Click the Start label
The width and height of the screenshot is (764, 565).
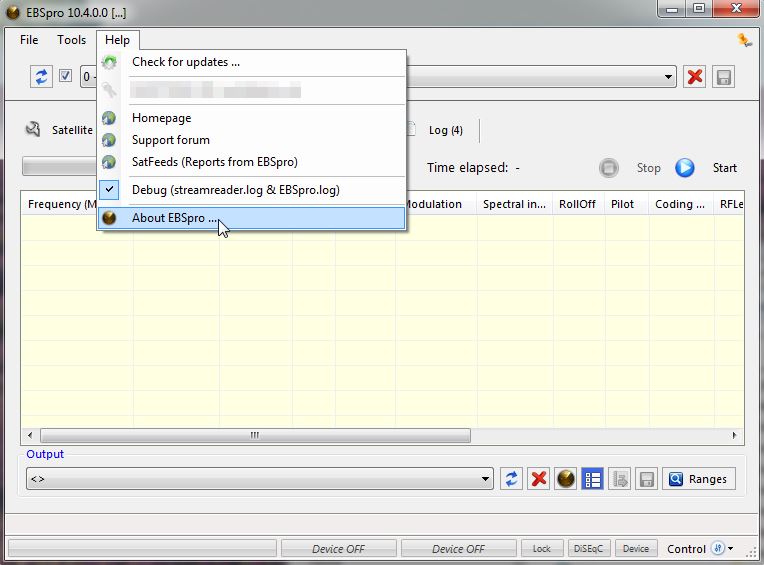click(x=725, y=168)
